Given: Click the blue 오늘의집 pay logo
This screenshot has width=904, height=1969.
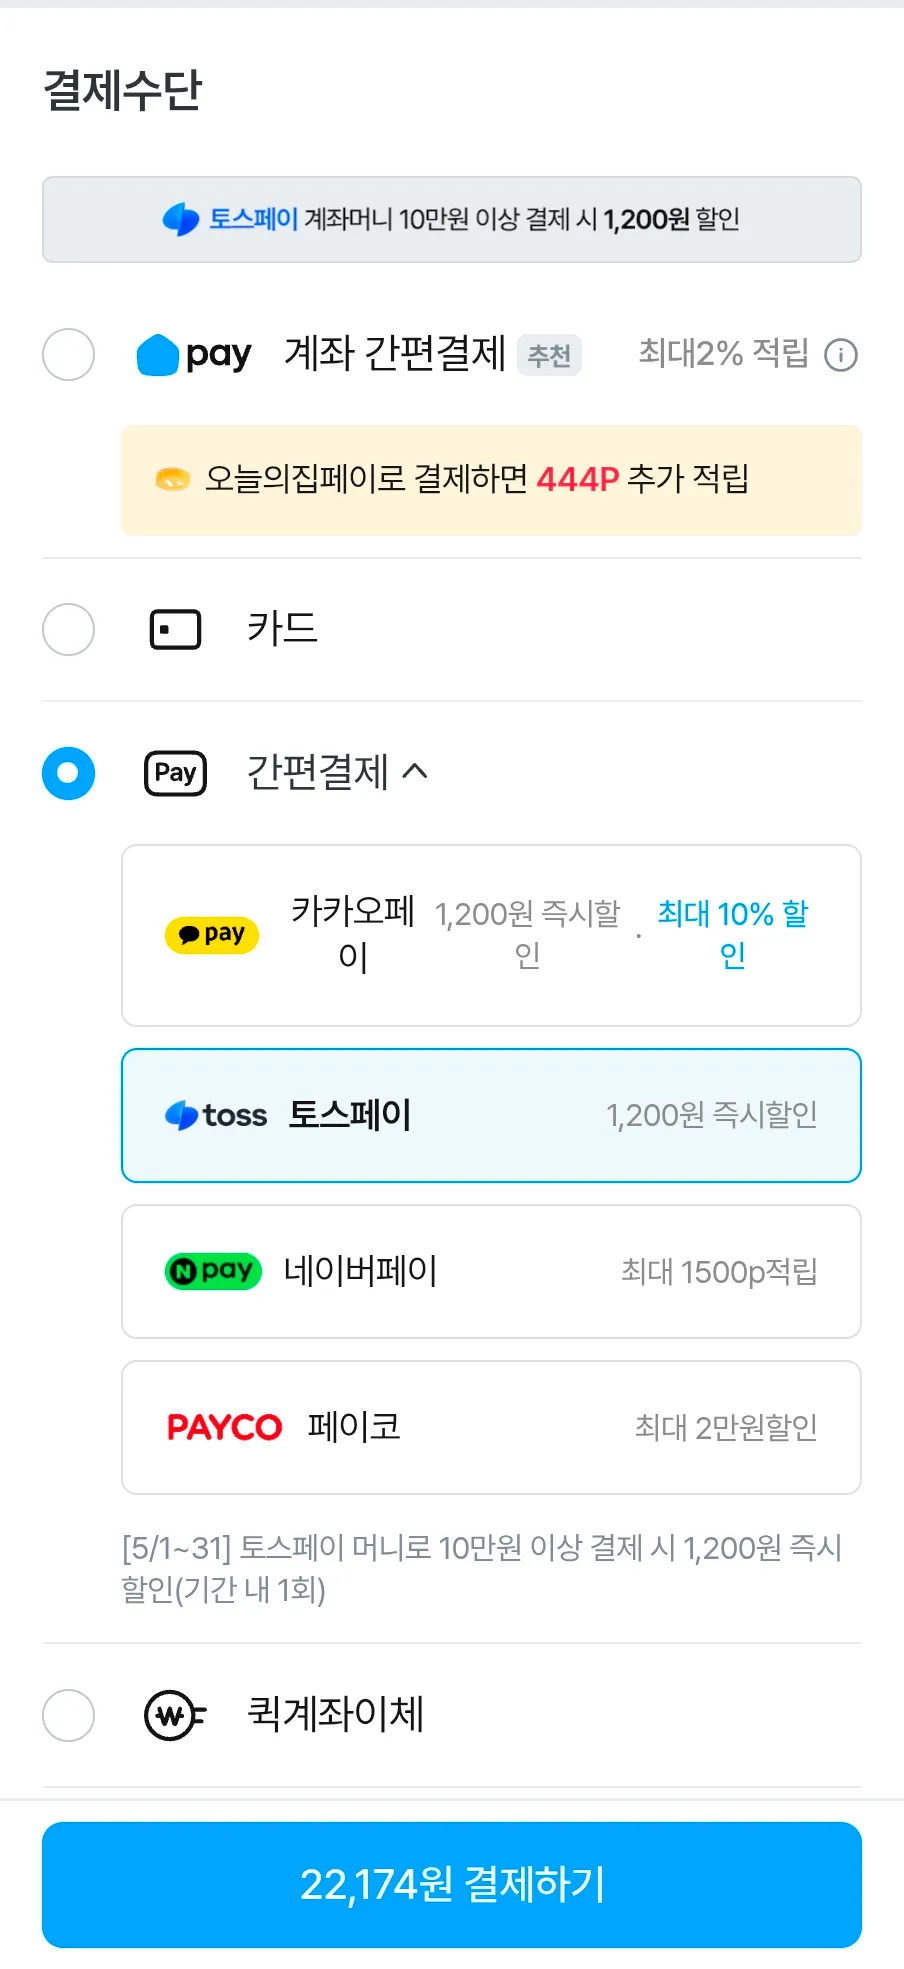Looking at the screenshot, I should tap(194, 355).
